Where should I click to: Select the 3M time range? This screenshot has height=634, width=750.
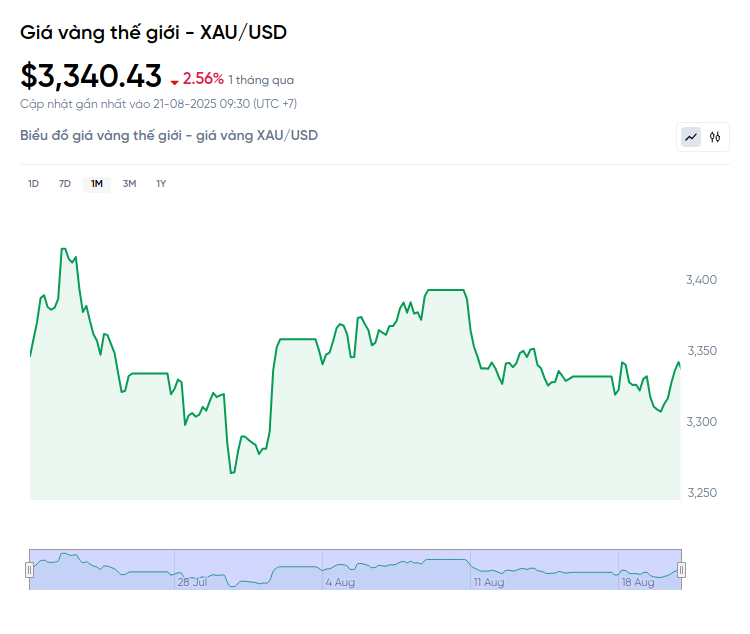point(129,184)
